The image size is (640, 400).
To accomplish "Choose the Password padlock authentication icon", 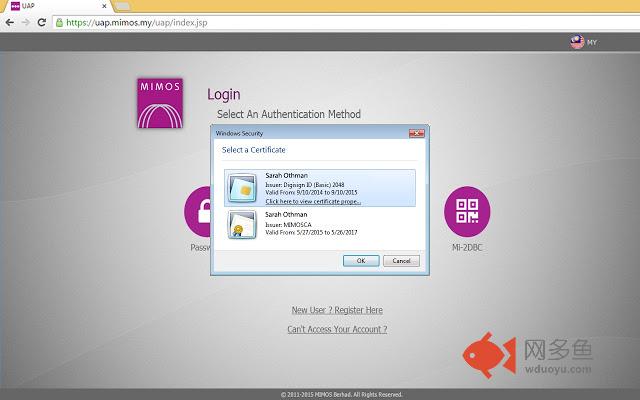I will coord(198,211).
